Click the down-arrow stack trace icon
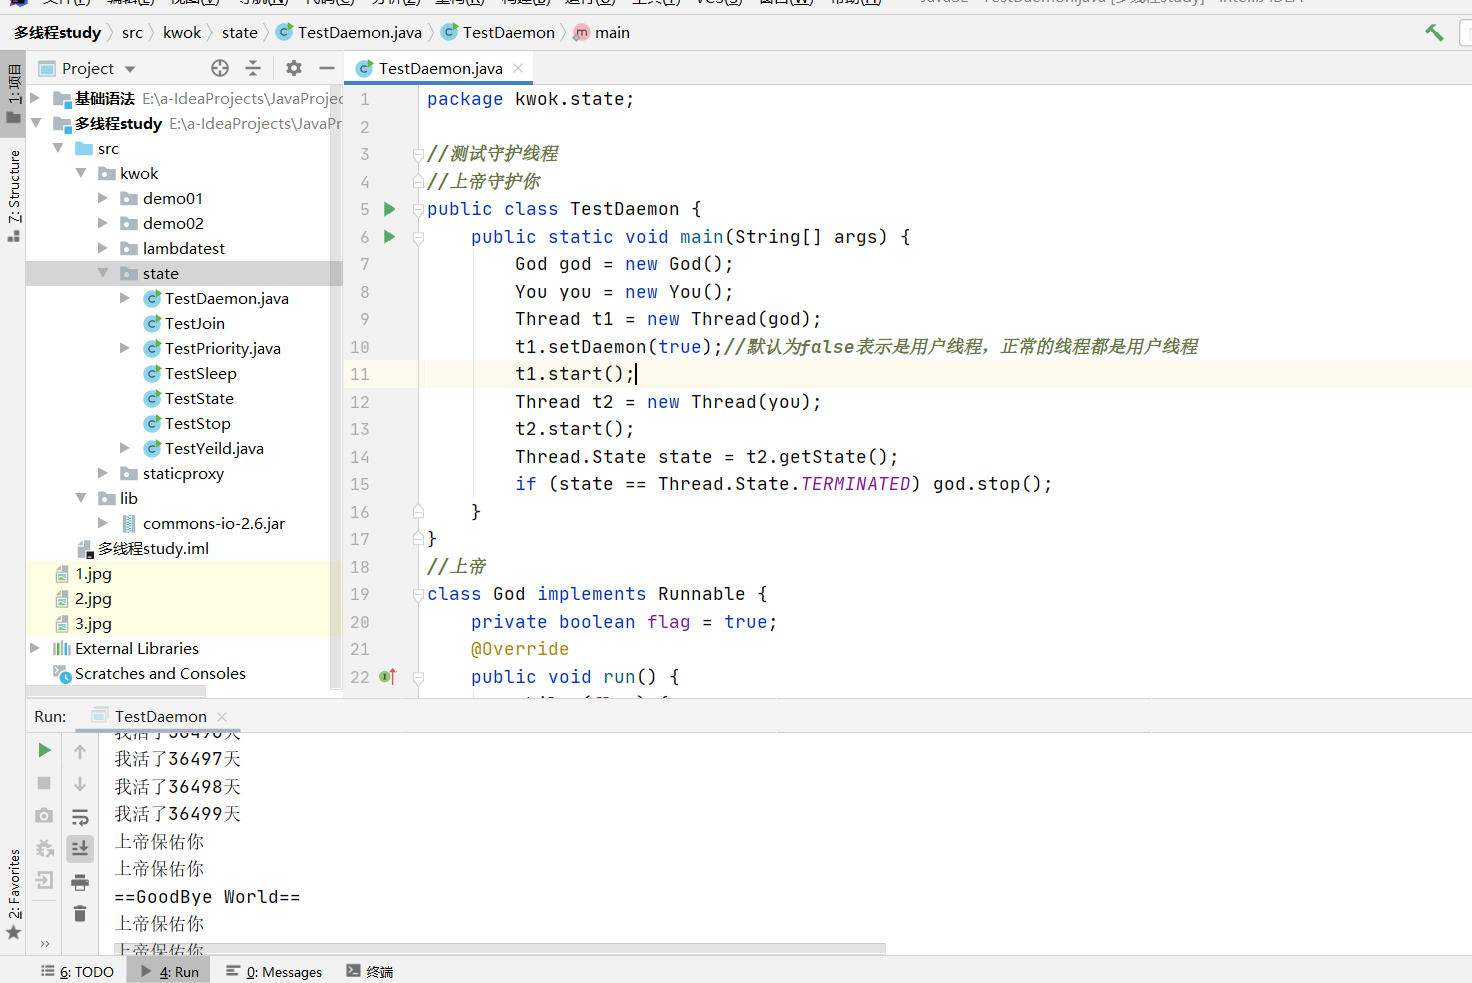This screenshot has height=983, width=1472. click(80, 784)
